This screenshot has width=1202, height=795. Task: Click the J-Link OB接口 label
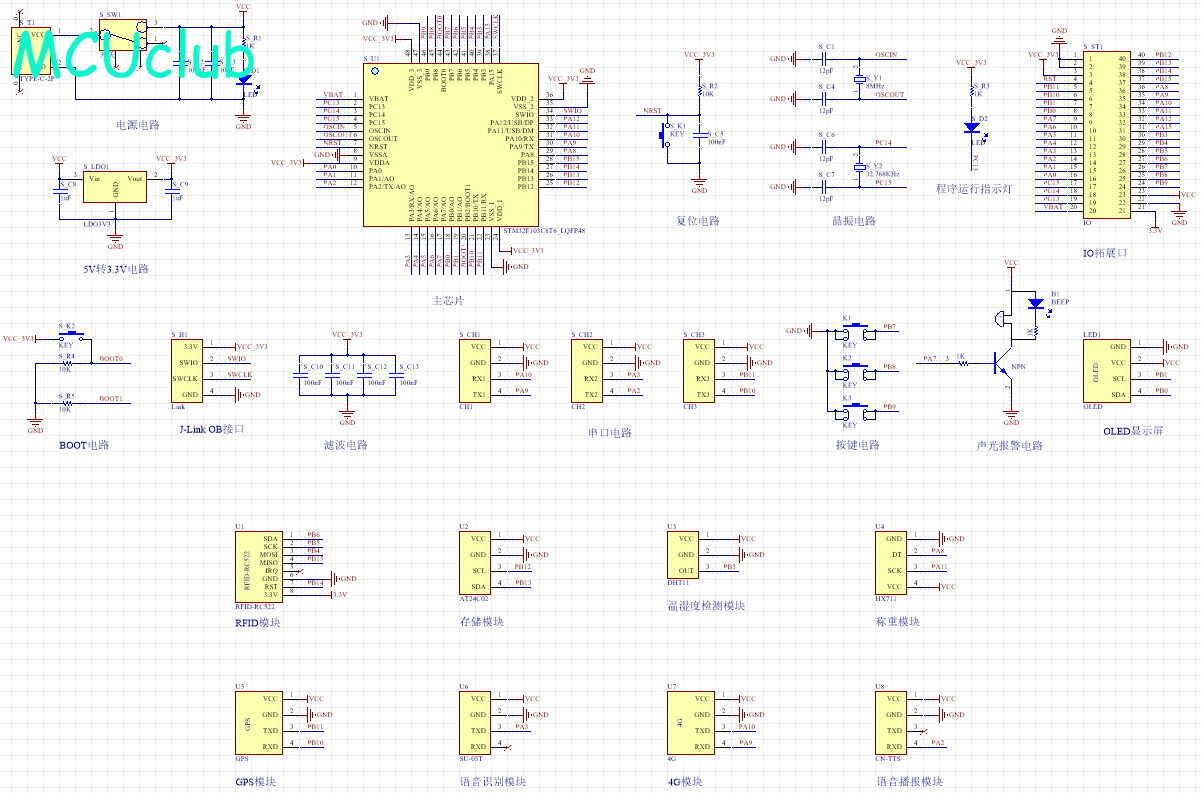tap(212, 429)
